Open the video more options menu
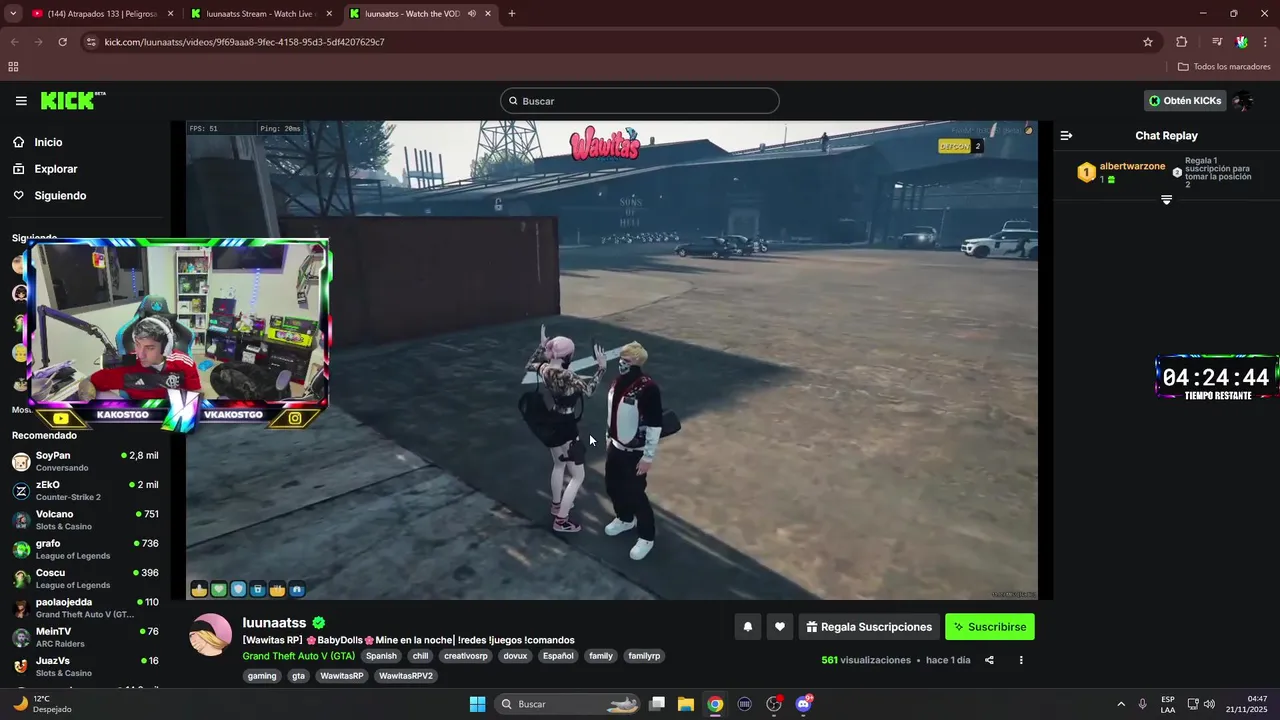Viewport: 1280px width, 720px height. pyautogui.click(x=1021, y=660)
